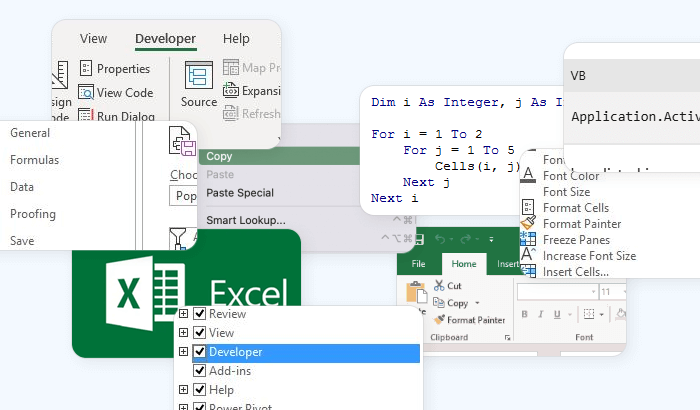Expand the Developer tree node
This screenshot has width=700, height=410.
tap(183, 352)
